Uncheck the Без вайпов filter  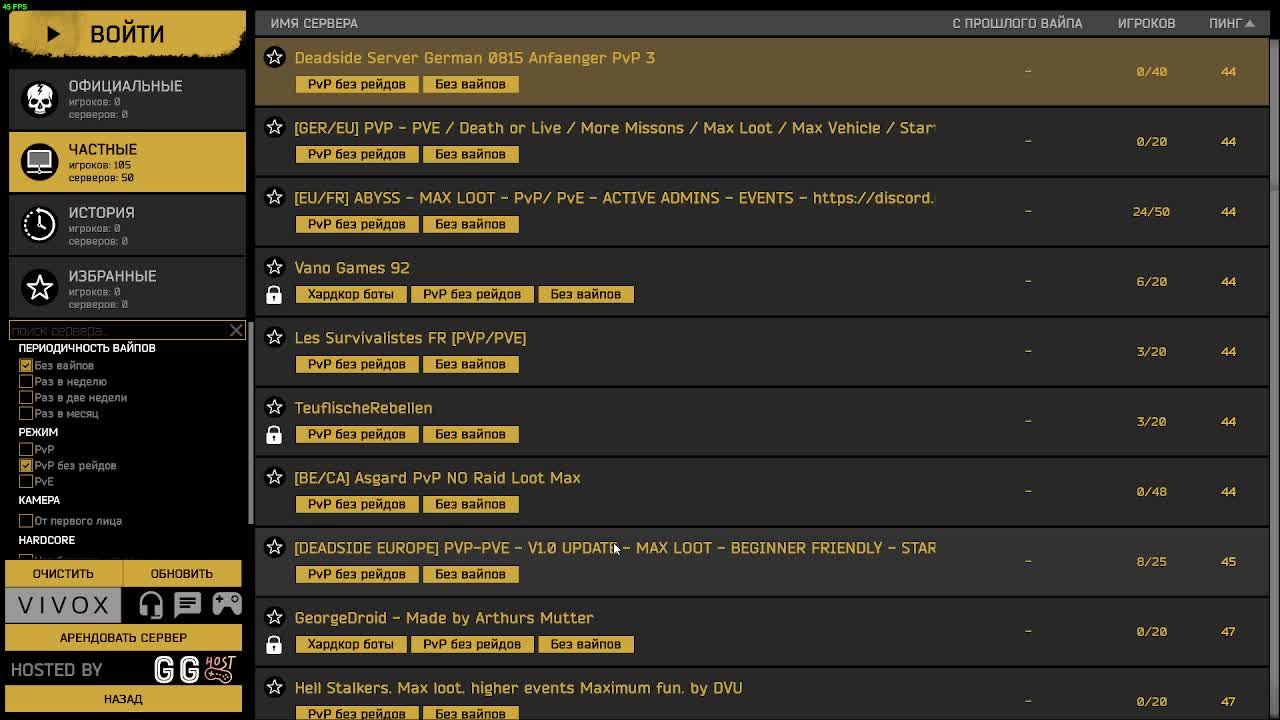(26, 365)
